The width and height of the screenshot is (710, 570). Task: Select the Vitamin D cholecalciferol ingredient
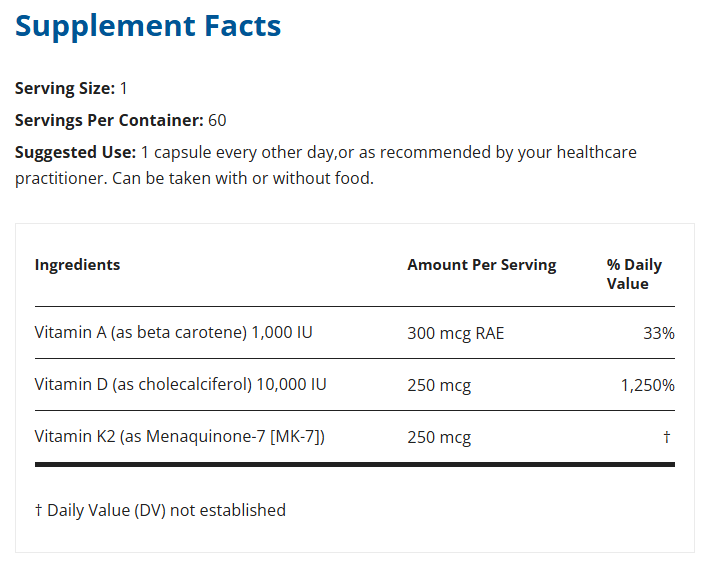click(x=180, y=384)
